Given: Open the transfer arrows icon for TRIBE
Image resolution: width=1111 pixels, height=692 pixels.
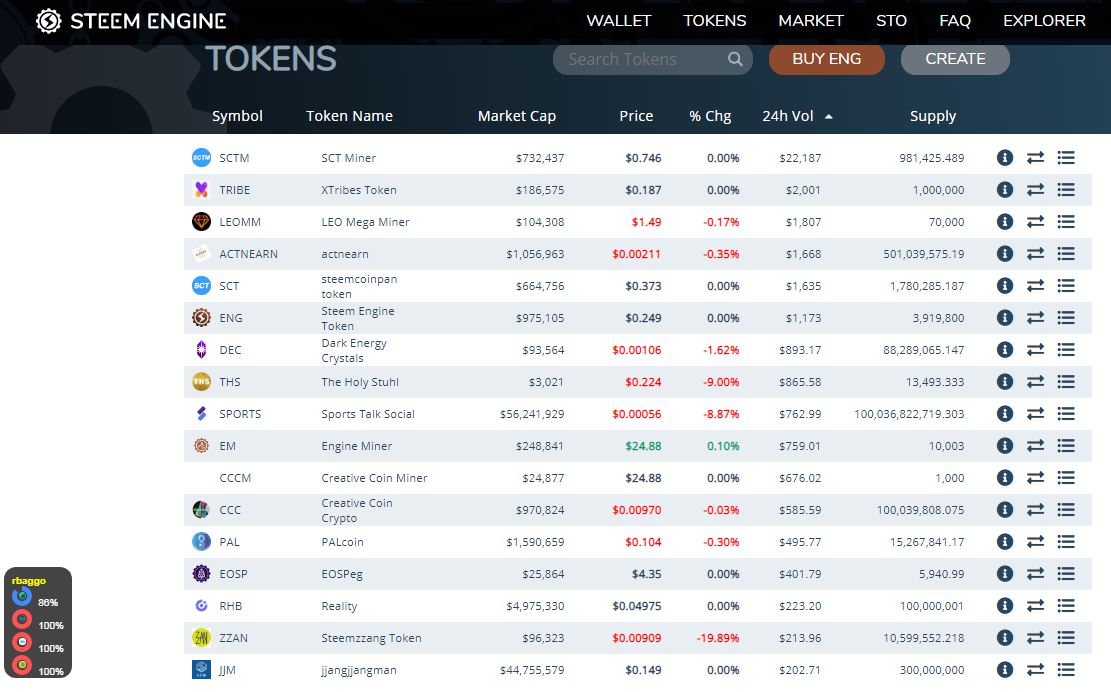Looking at the screenshot, I should [x=1035, y=190].
